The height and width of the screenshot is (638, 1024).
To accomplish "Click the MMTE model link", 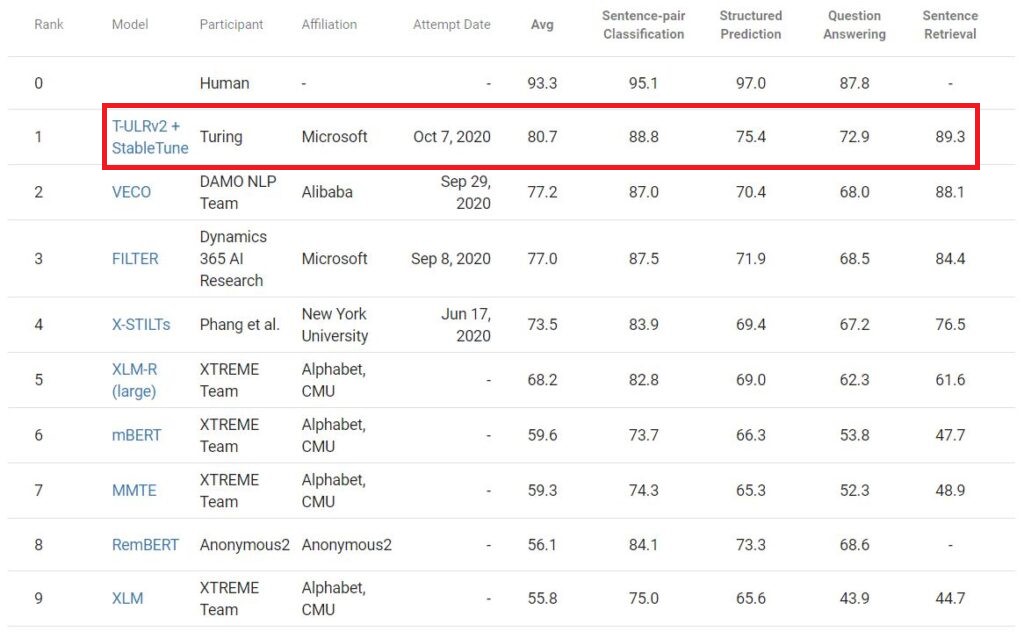I will click(134, 490).
